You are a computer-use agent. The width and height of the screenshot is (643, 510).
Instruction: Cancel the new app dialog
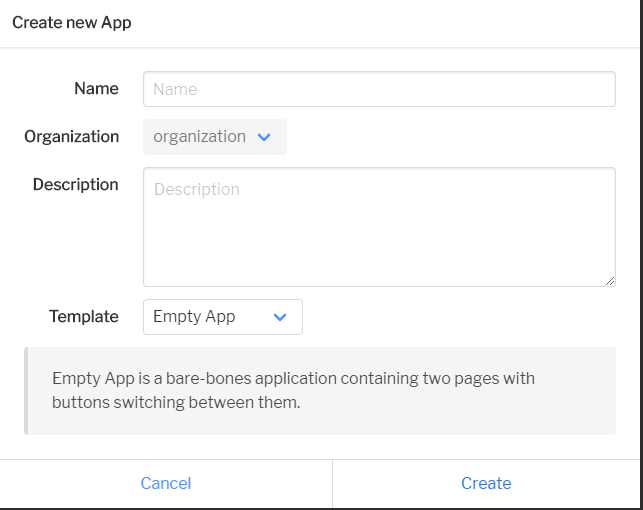pos(166,483)
